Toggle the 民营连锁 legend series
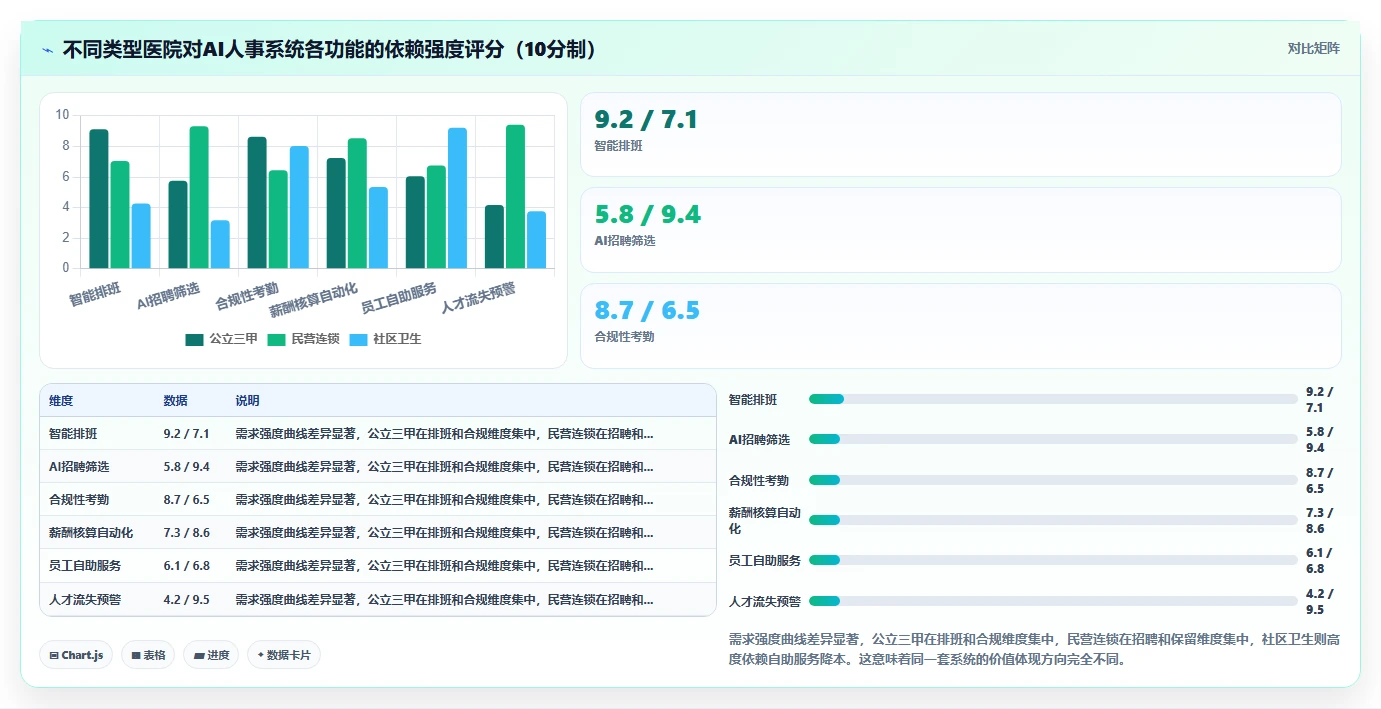Viewport: 1381px width, 709px height. tap(303, 339)
